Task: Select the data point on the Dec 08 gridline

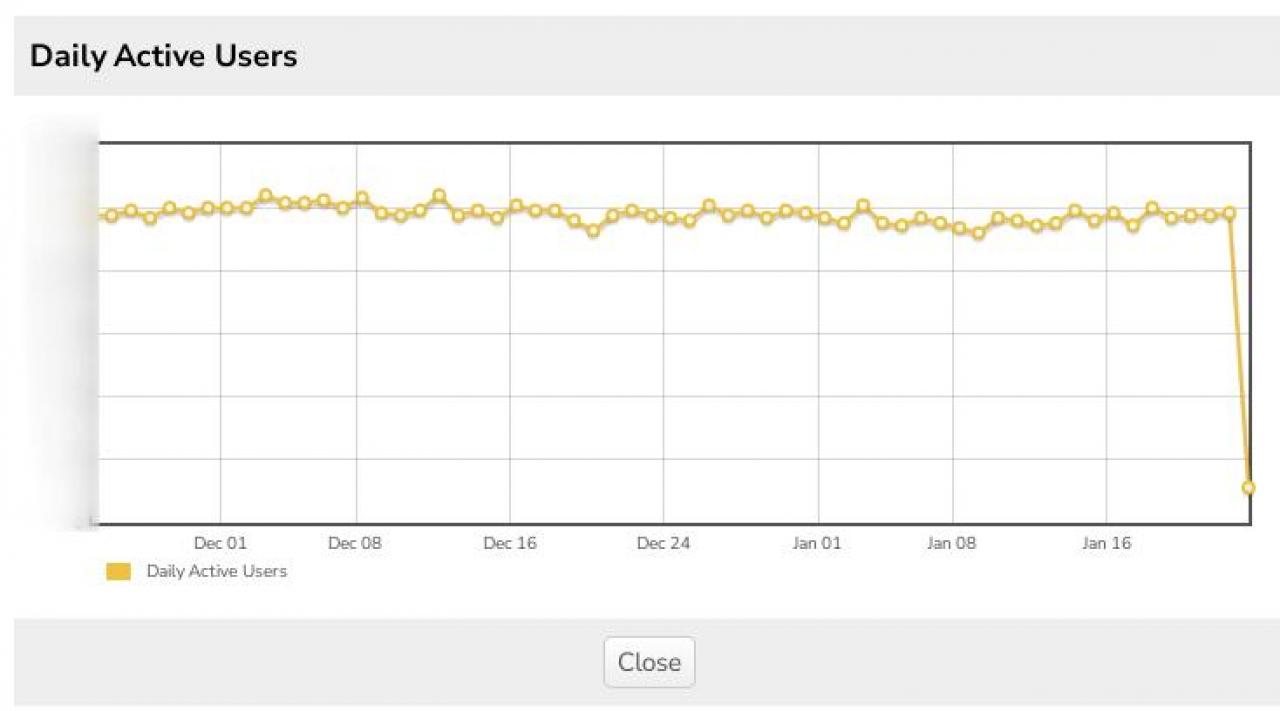Action: [362, 198]
